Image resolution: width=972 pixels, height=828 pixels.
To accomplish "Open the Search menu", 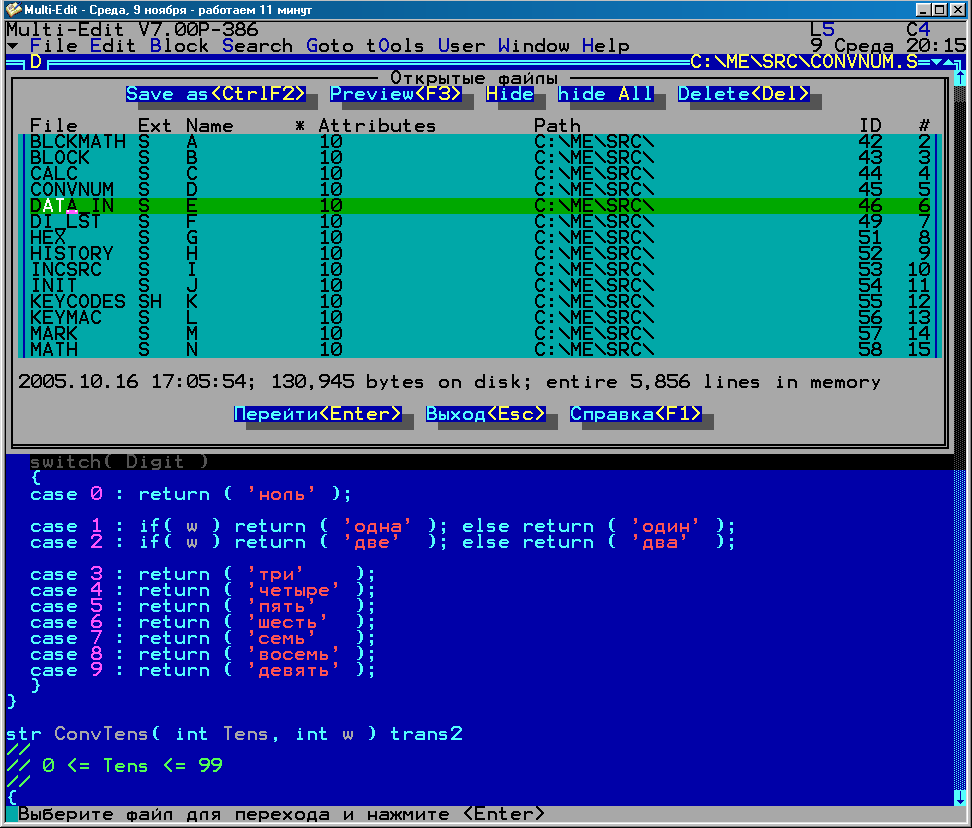I will 258,46.
